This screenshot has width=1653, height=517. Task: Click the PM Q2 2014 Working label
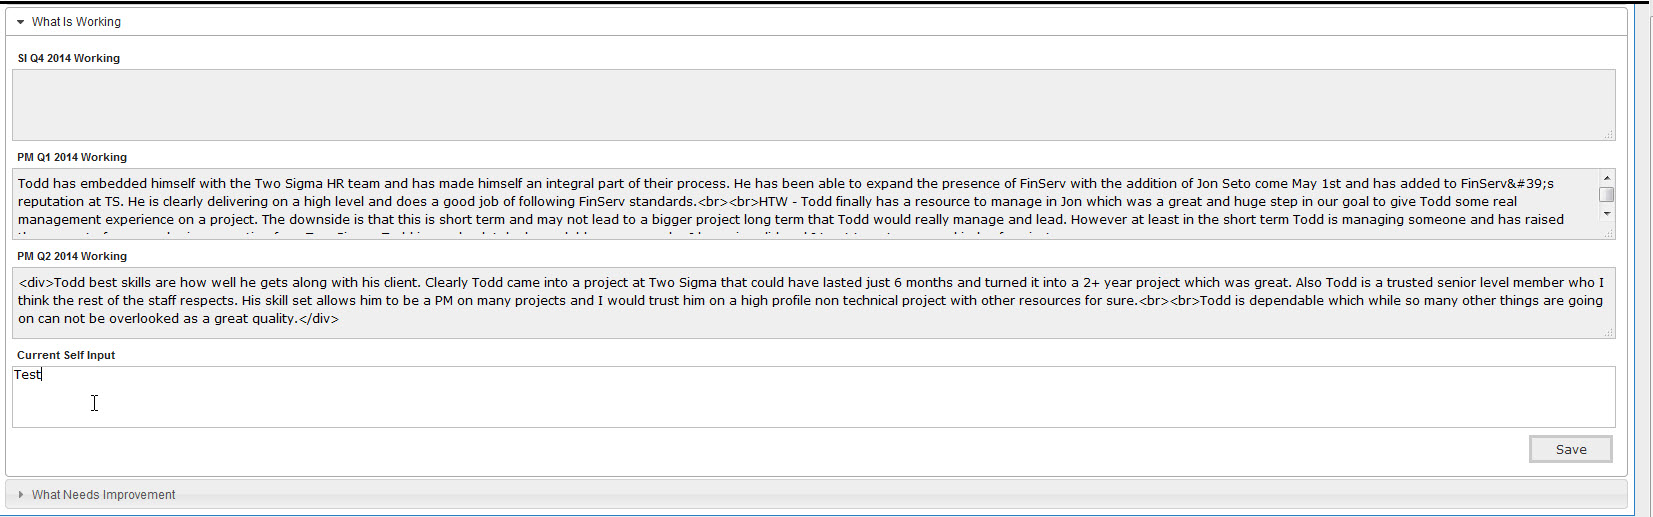pos(72,256)
